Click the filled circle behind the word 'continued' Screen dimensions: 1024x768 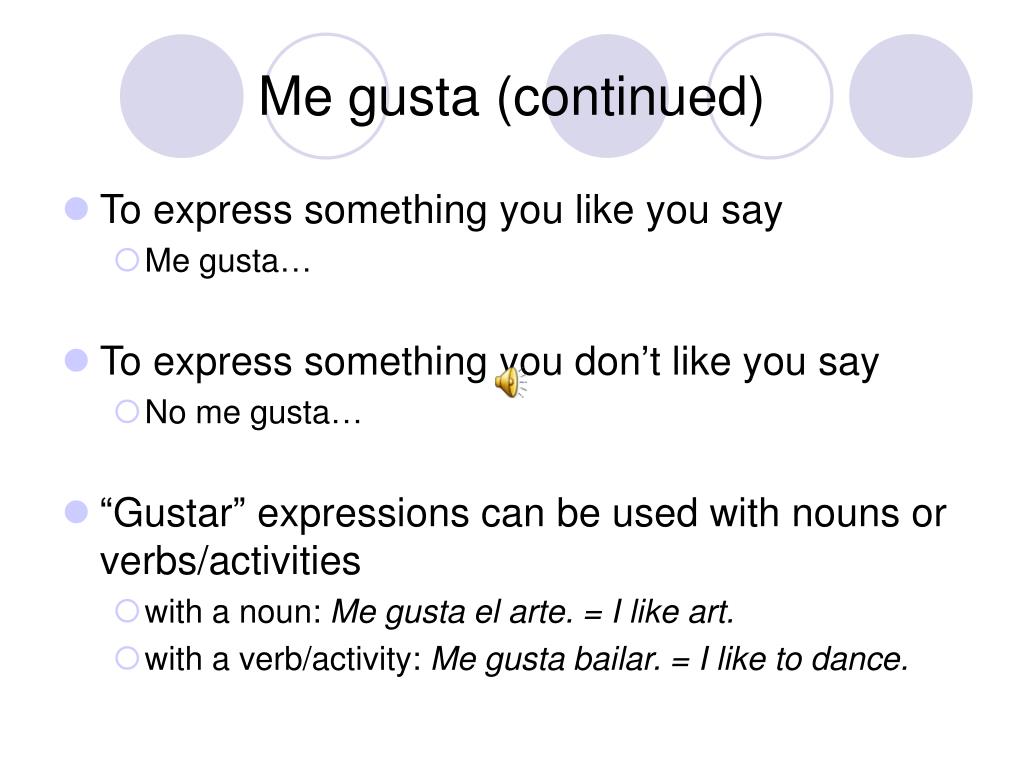coord(607,96)
